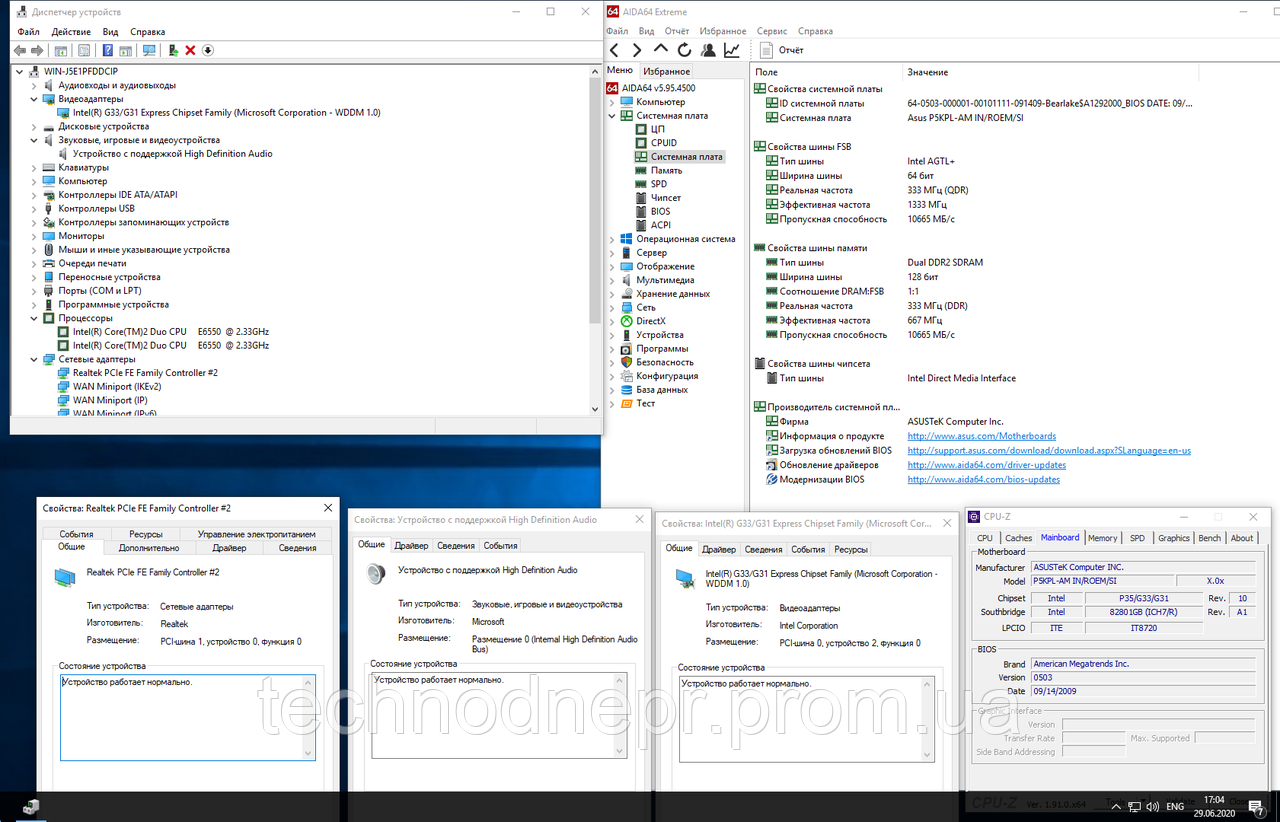
Task: Click the Отчёт report toolbar button in AIDA64
Action: click(782, 50)
